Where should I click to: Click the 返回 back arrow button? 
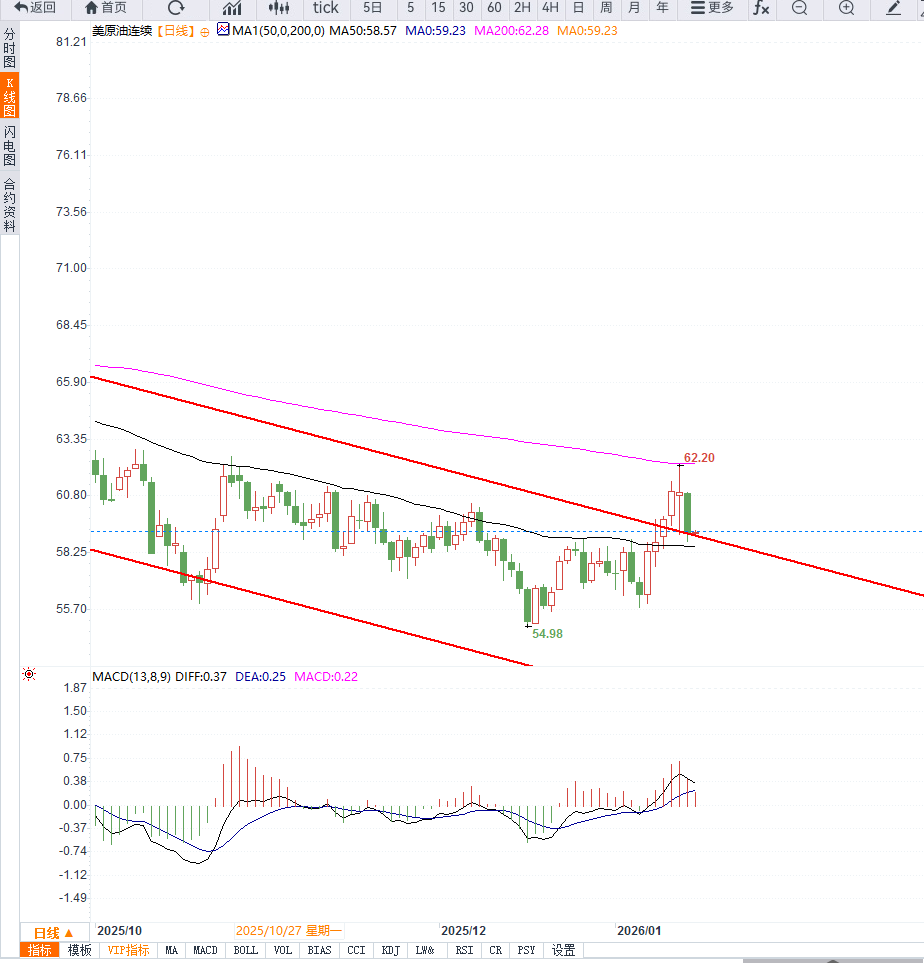pyautogui.click(x=34, y=8)
